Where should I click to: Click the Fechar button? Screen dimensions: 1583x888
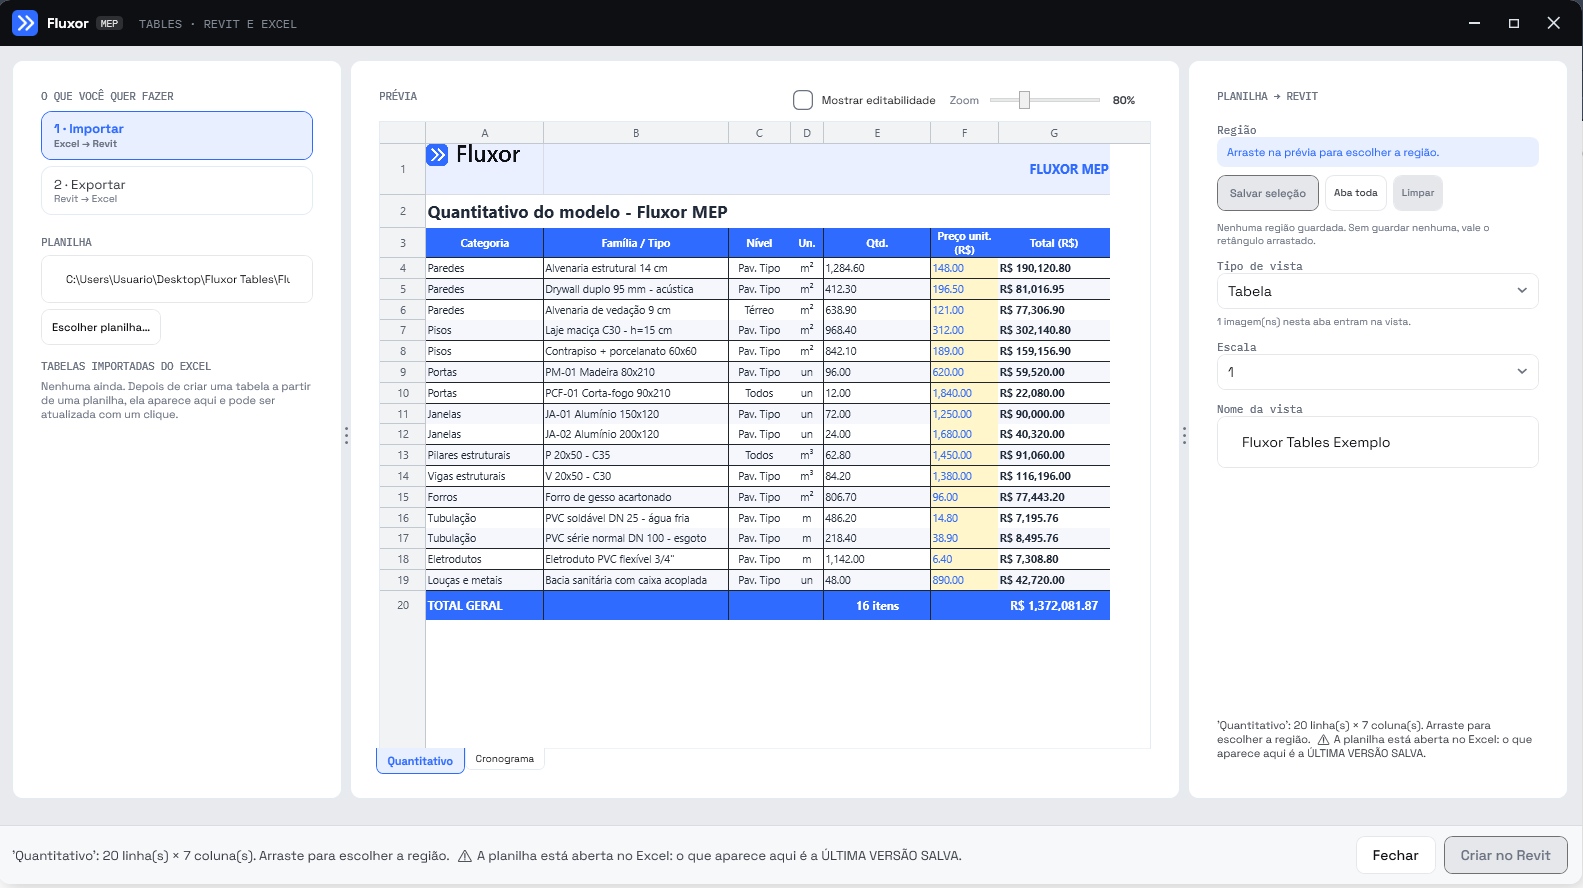click(x=1395, y=855)
